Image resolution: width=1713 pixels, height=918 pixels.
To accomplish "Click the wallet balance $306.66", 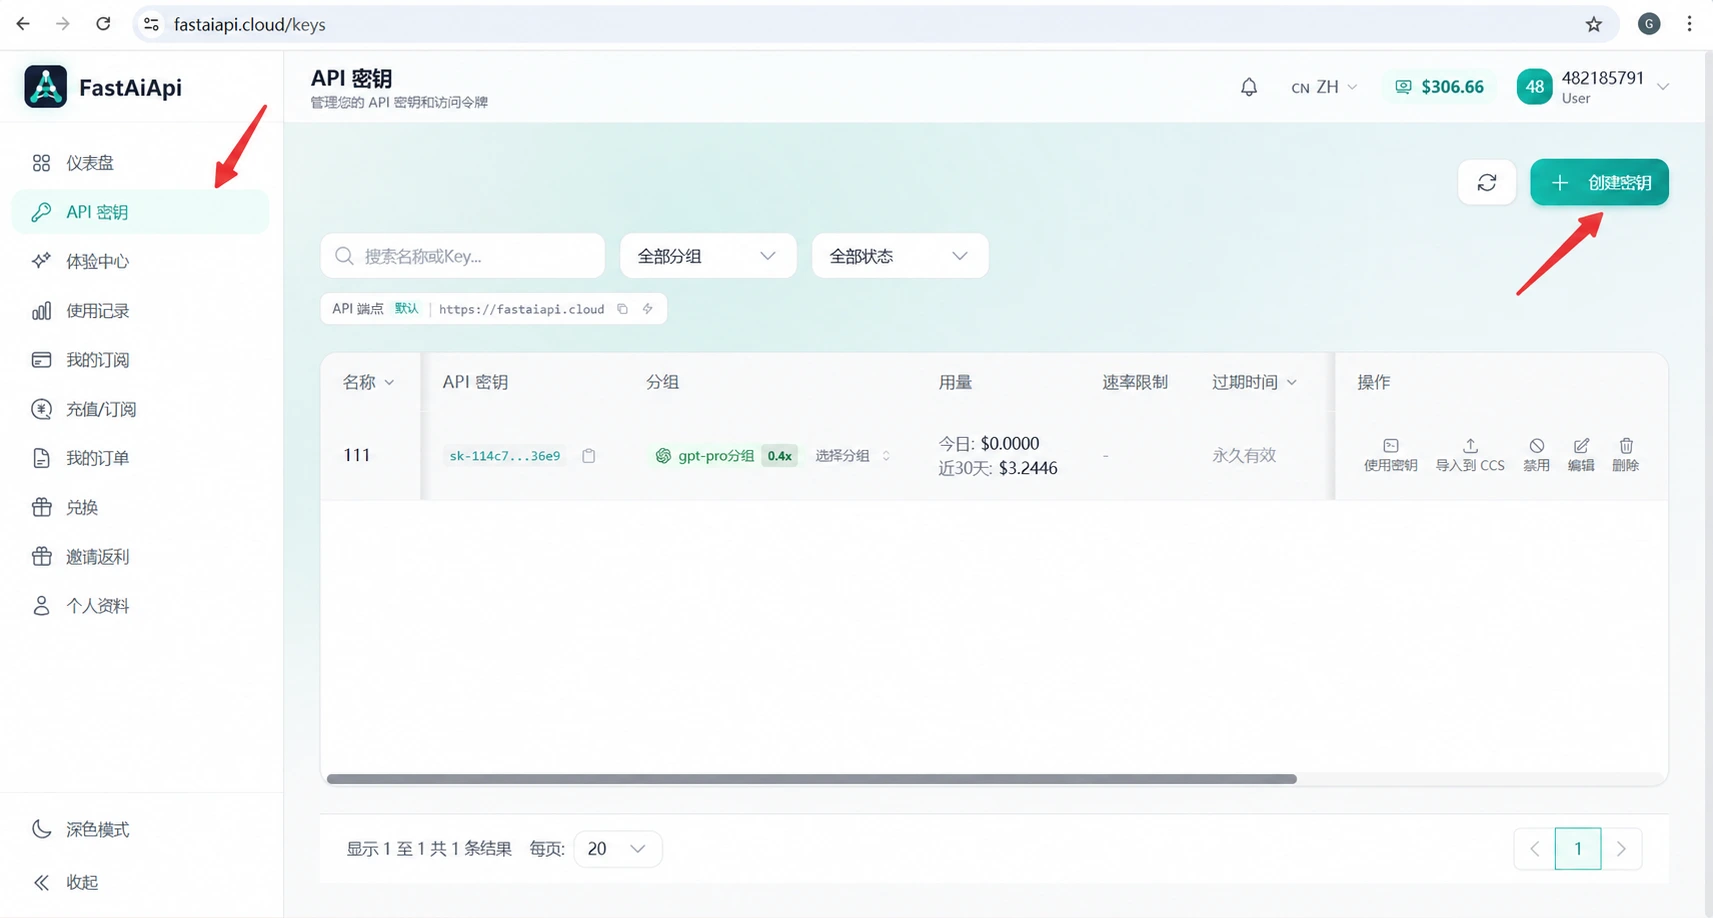I will pos(1440,87).
